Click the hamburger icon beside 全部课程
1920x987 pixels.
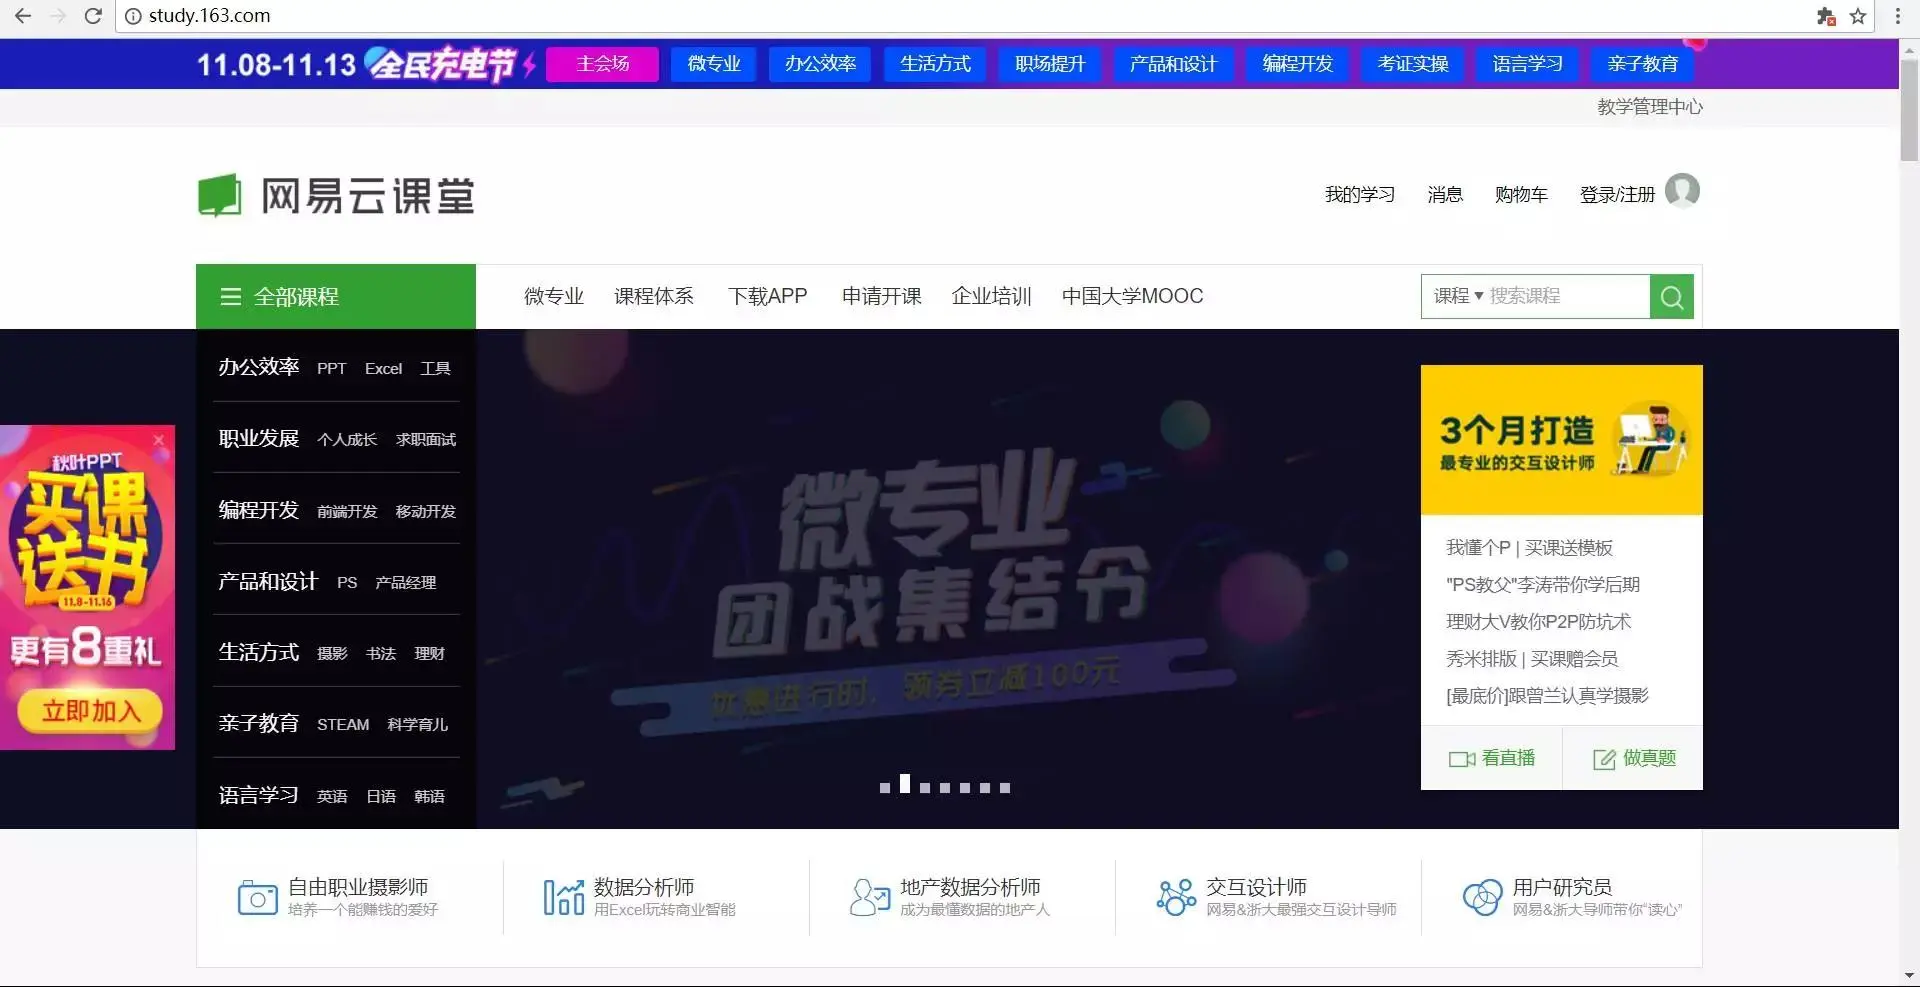coord(231,297)
